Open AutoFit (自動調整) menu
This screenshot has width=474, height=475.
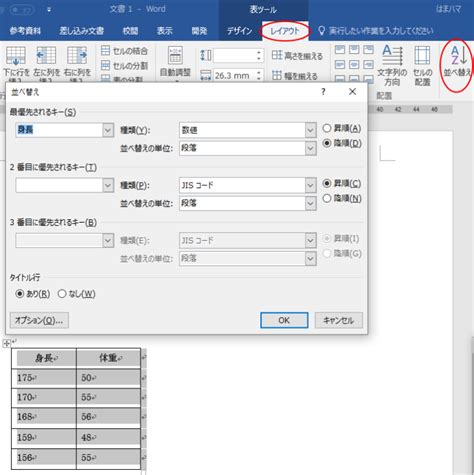[x=175, y=63]
